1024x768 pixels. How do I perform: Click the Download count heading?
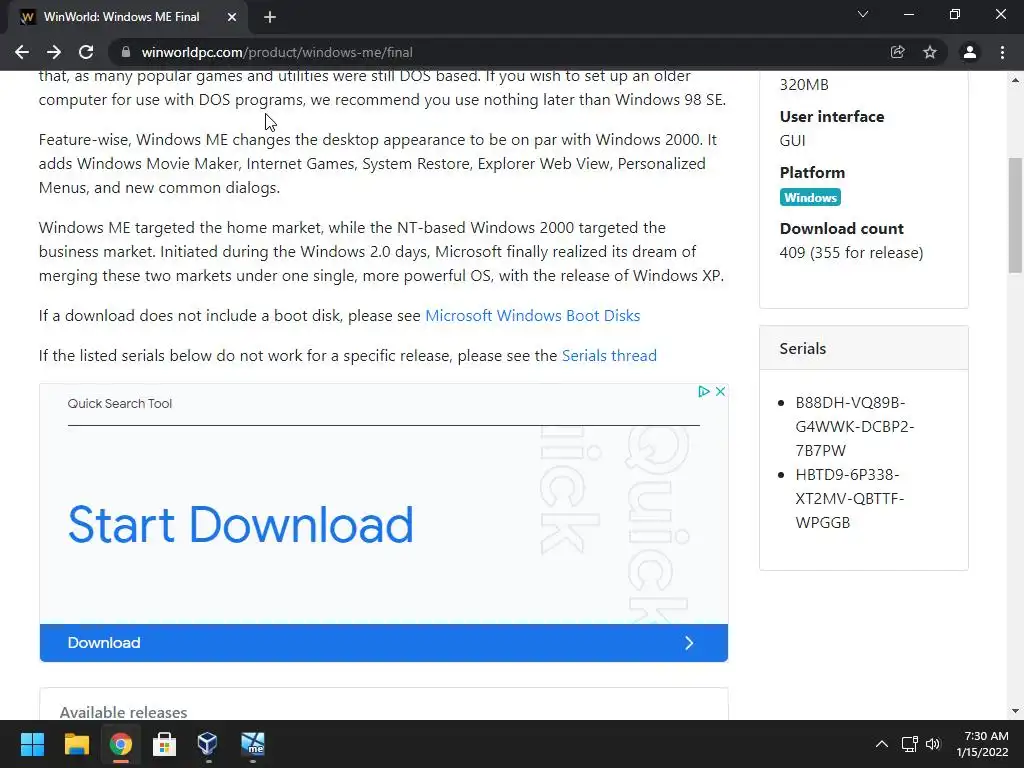click(841, 229)
